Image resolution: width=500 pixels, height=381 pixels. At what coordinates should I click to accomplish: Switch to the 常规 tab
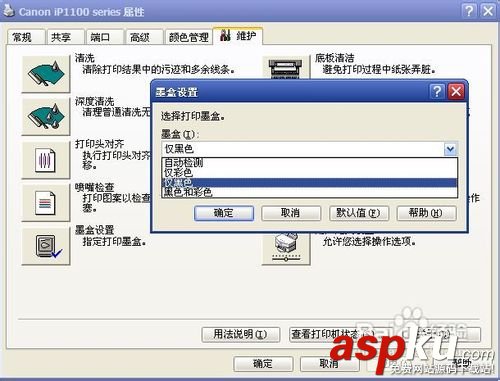coord(25,37)
